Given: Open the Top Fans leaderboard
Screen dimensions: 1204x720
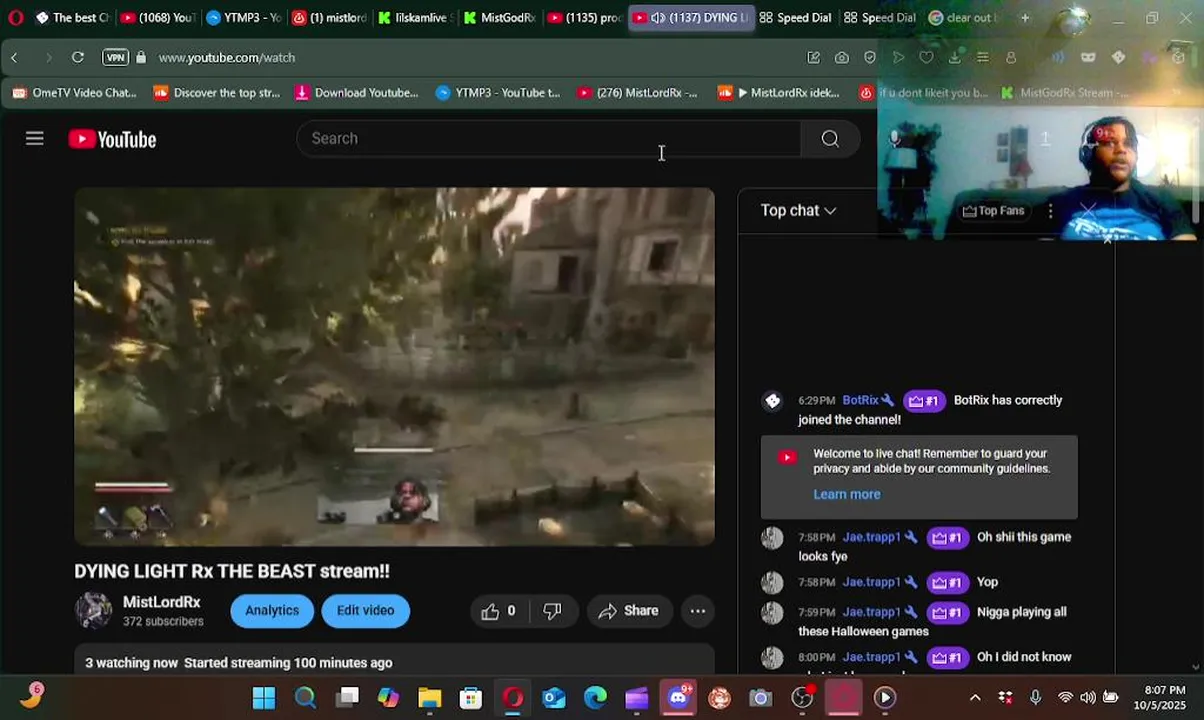Looking at the screenshot, I should point(993,211).
